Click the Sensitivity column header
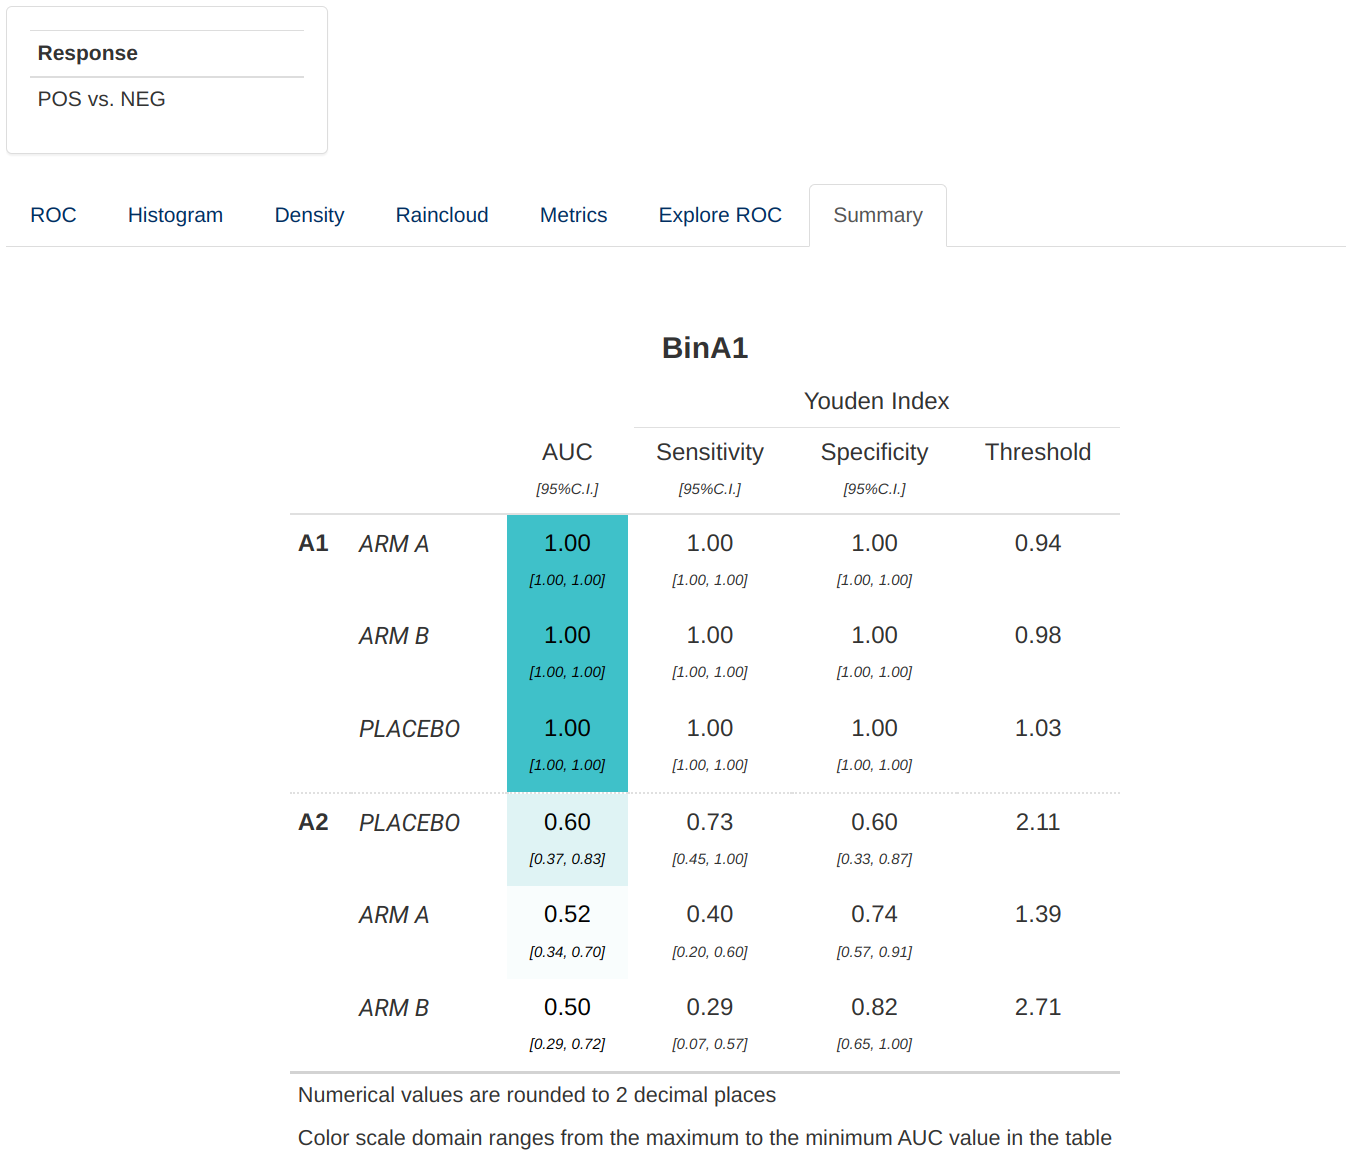 click(x=709, y=452)
